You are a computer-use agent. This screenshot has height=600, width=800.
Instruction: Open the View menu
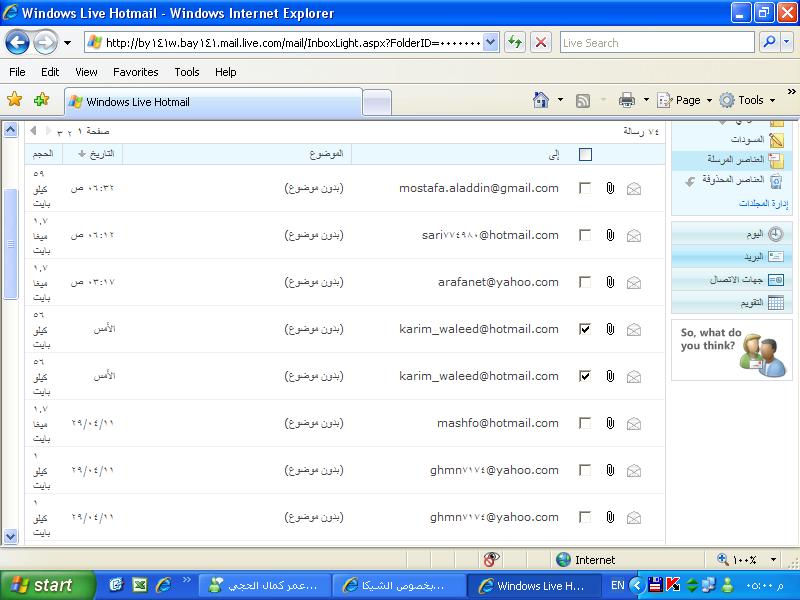tap(86, 72)
